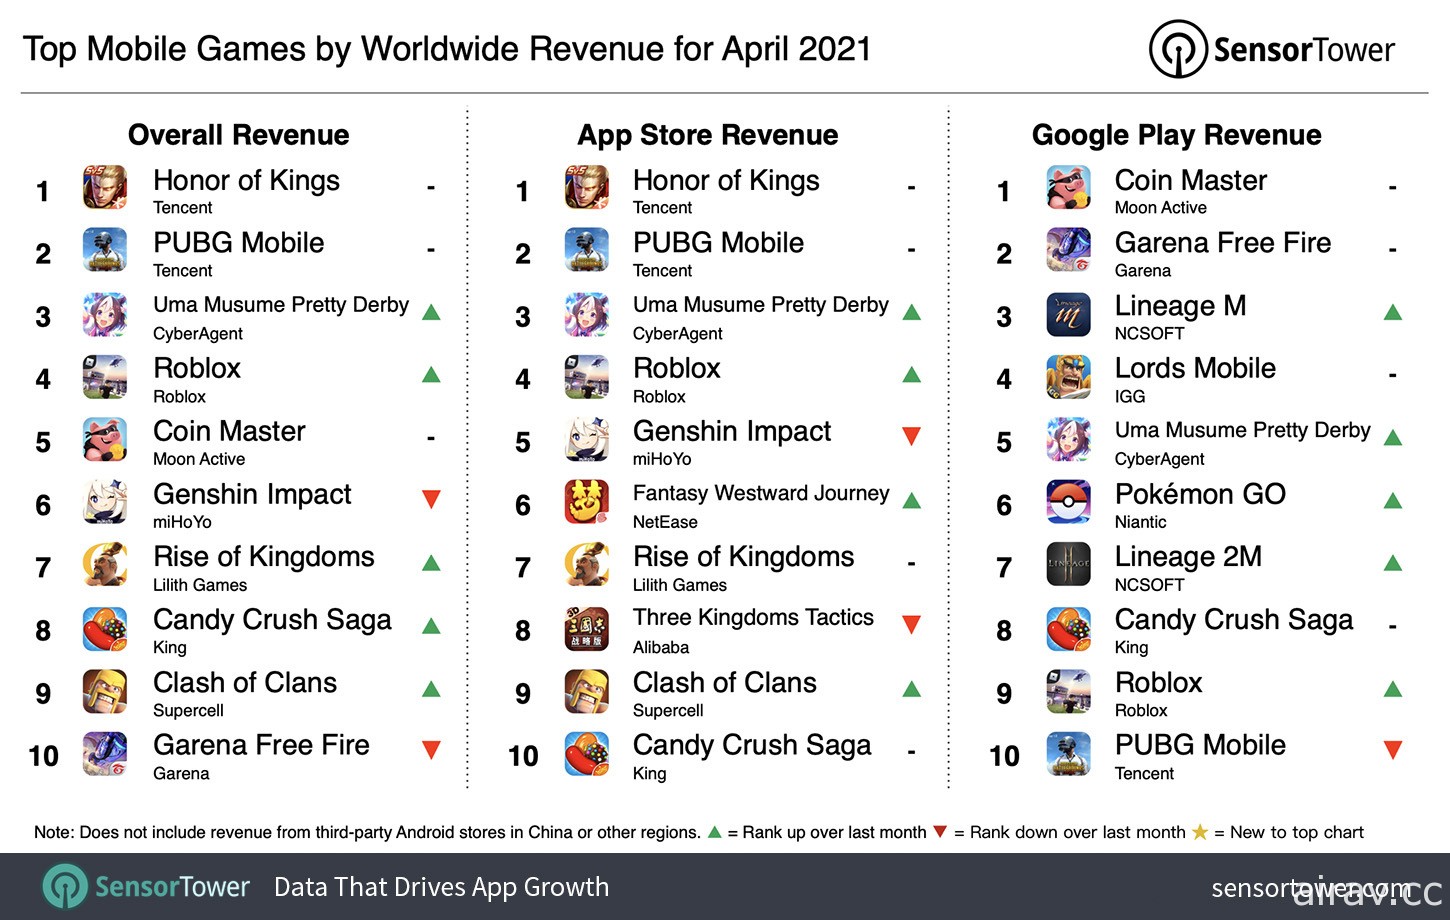Image resolution: width=1450 pixels, height=920 pixels.
Task: Click PUBG Mobile icon in Overall Revenue column
Action: [x=105, y=250]
